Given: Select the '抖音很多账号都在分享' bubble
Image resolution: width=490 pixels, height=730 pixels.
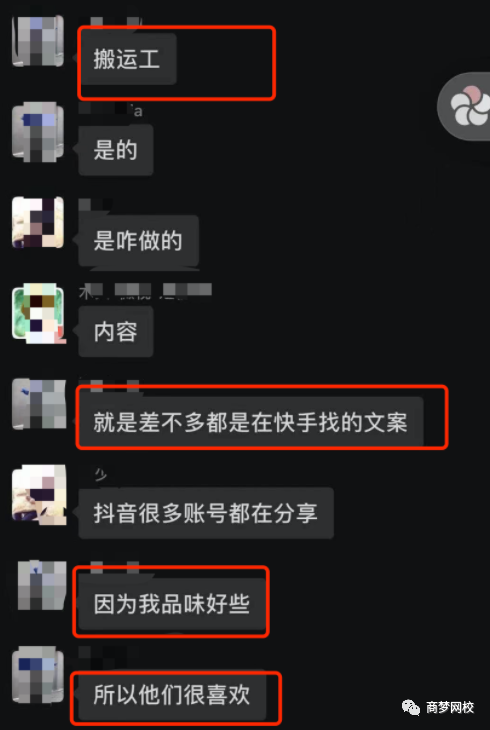Looking at the screenshot, I should tap(206, 513).
